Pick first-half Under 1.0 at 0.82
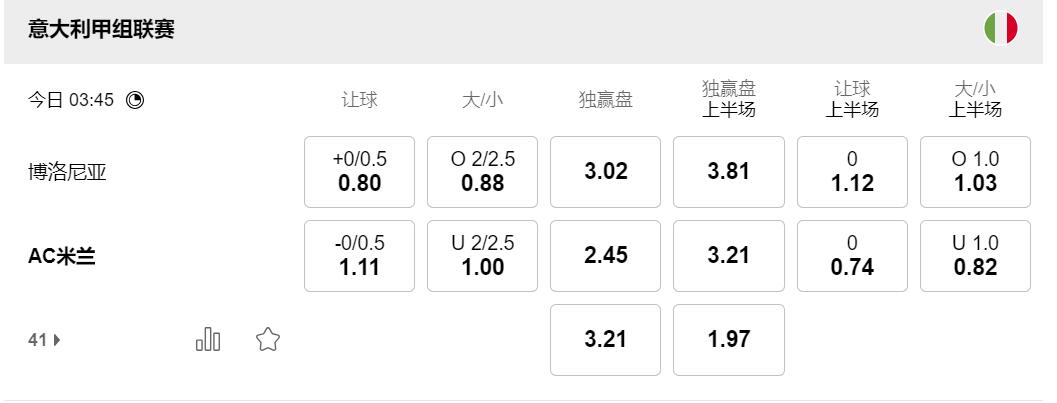This screenshot has height=403, width=1057. [975, 256]
